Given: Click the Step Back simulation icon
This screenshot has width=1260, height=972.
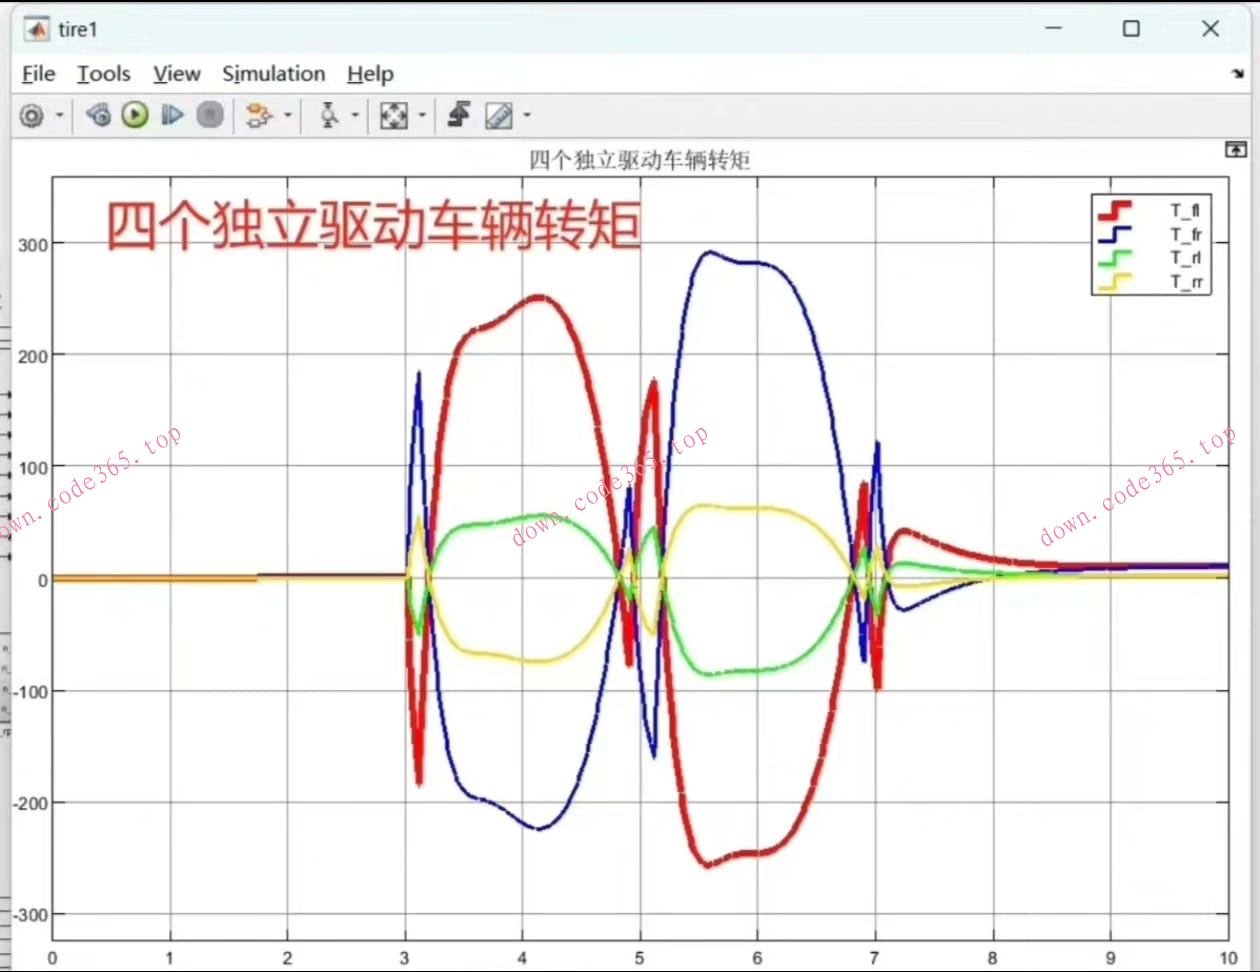Looking at the screenshot, I should pos(98,116).
